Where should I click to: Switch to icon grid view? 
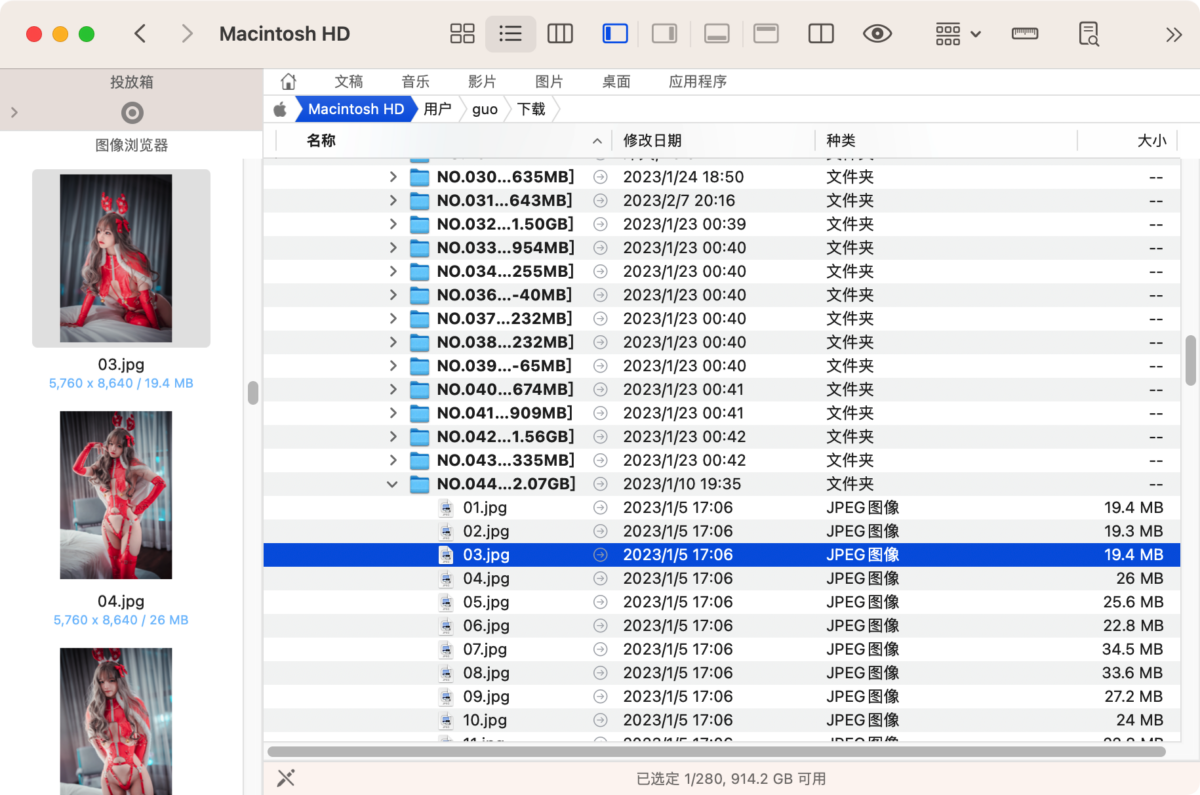[x=462, y=34]
